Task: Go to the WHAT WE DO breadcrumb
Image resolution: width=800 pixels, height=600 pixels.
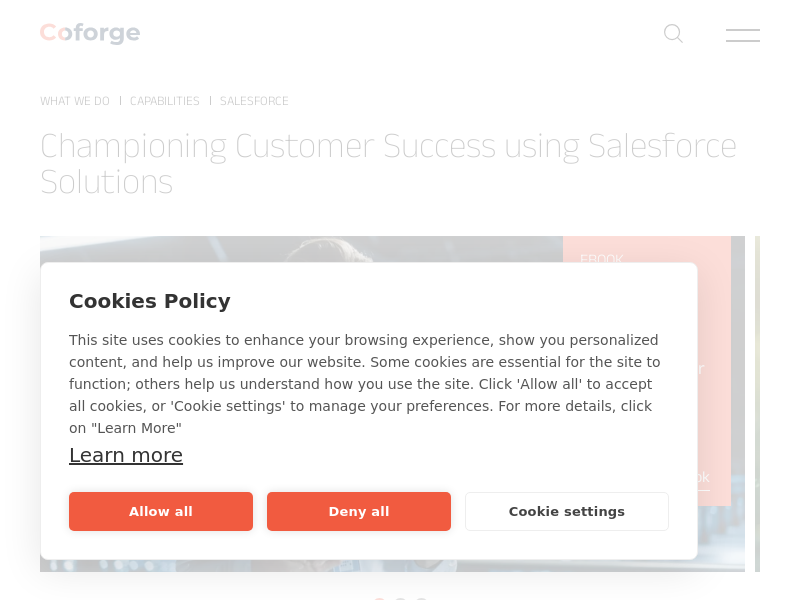Action: pos(75,101)
